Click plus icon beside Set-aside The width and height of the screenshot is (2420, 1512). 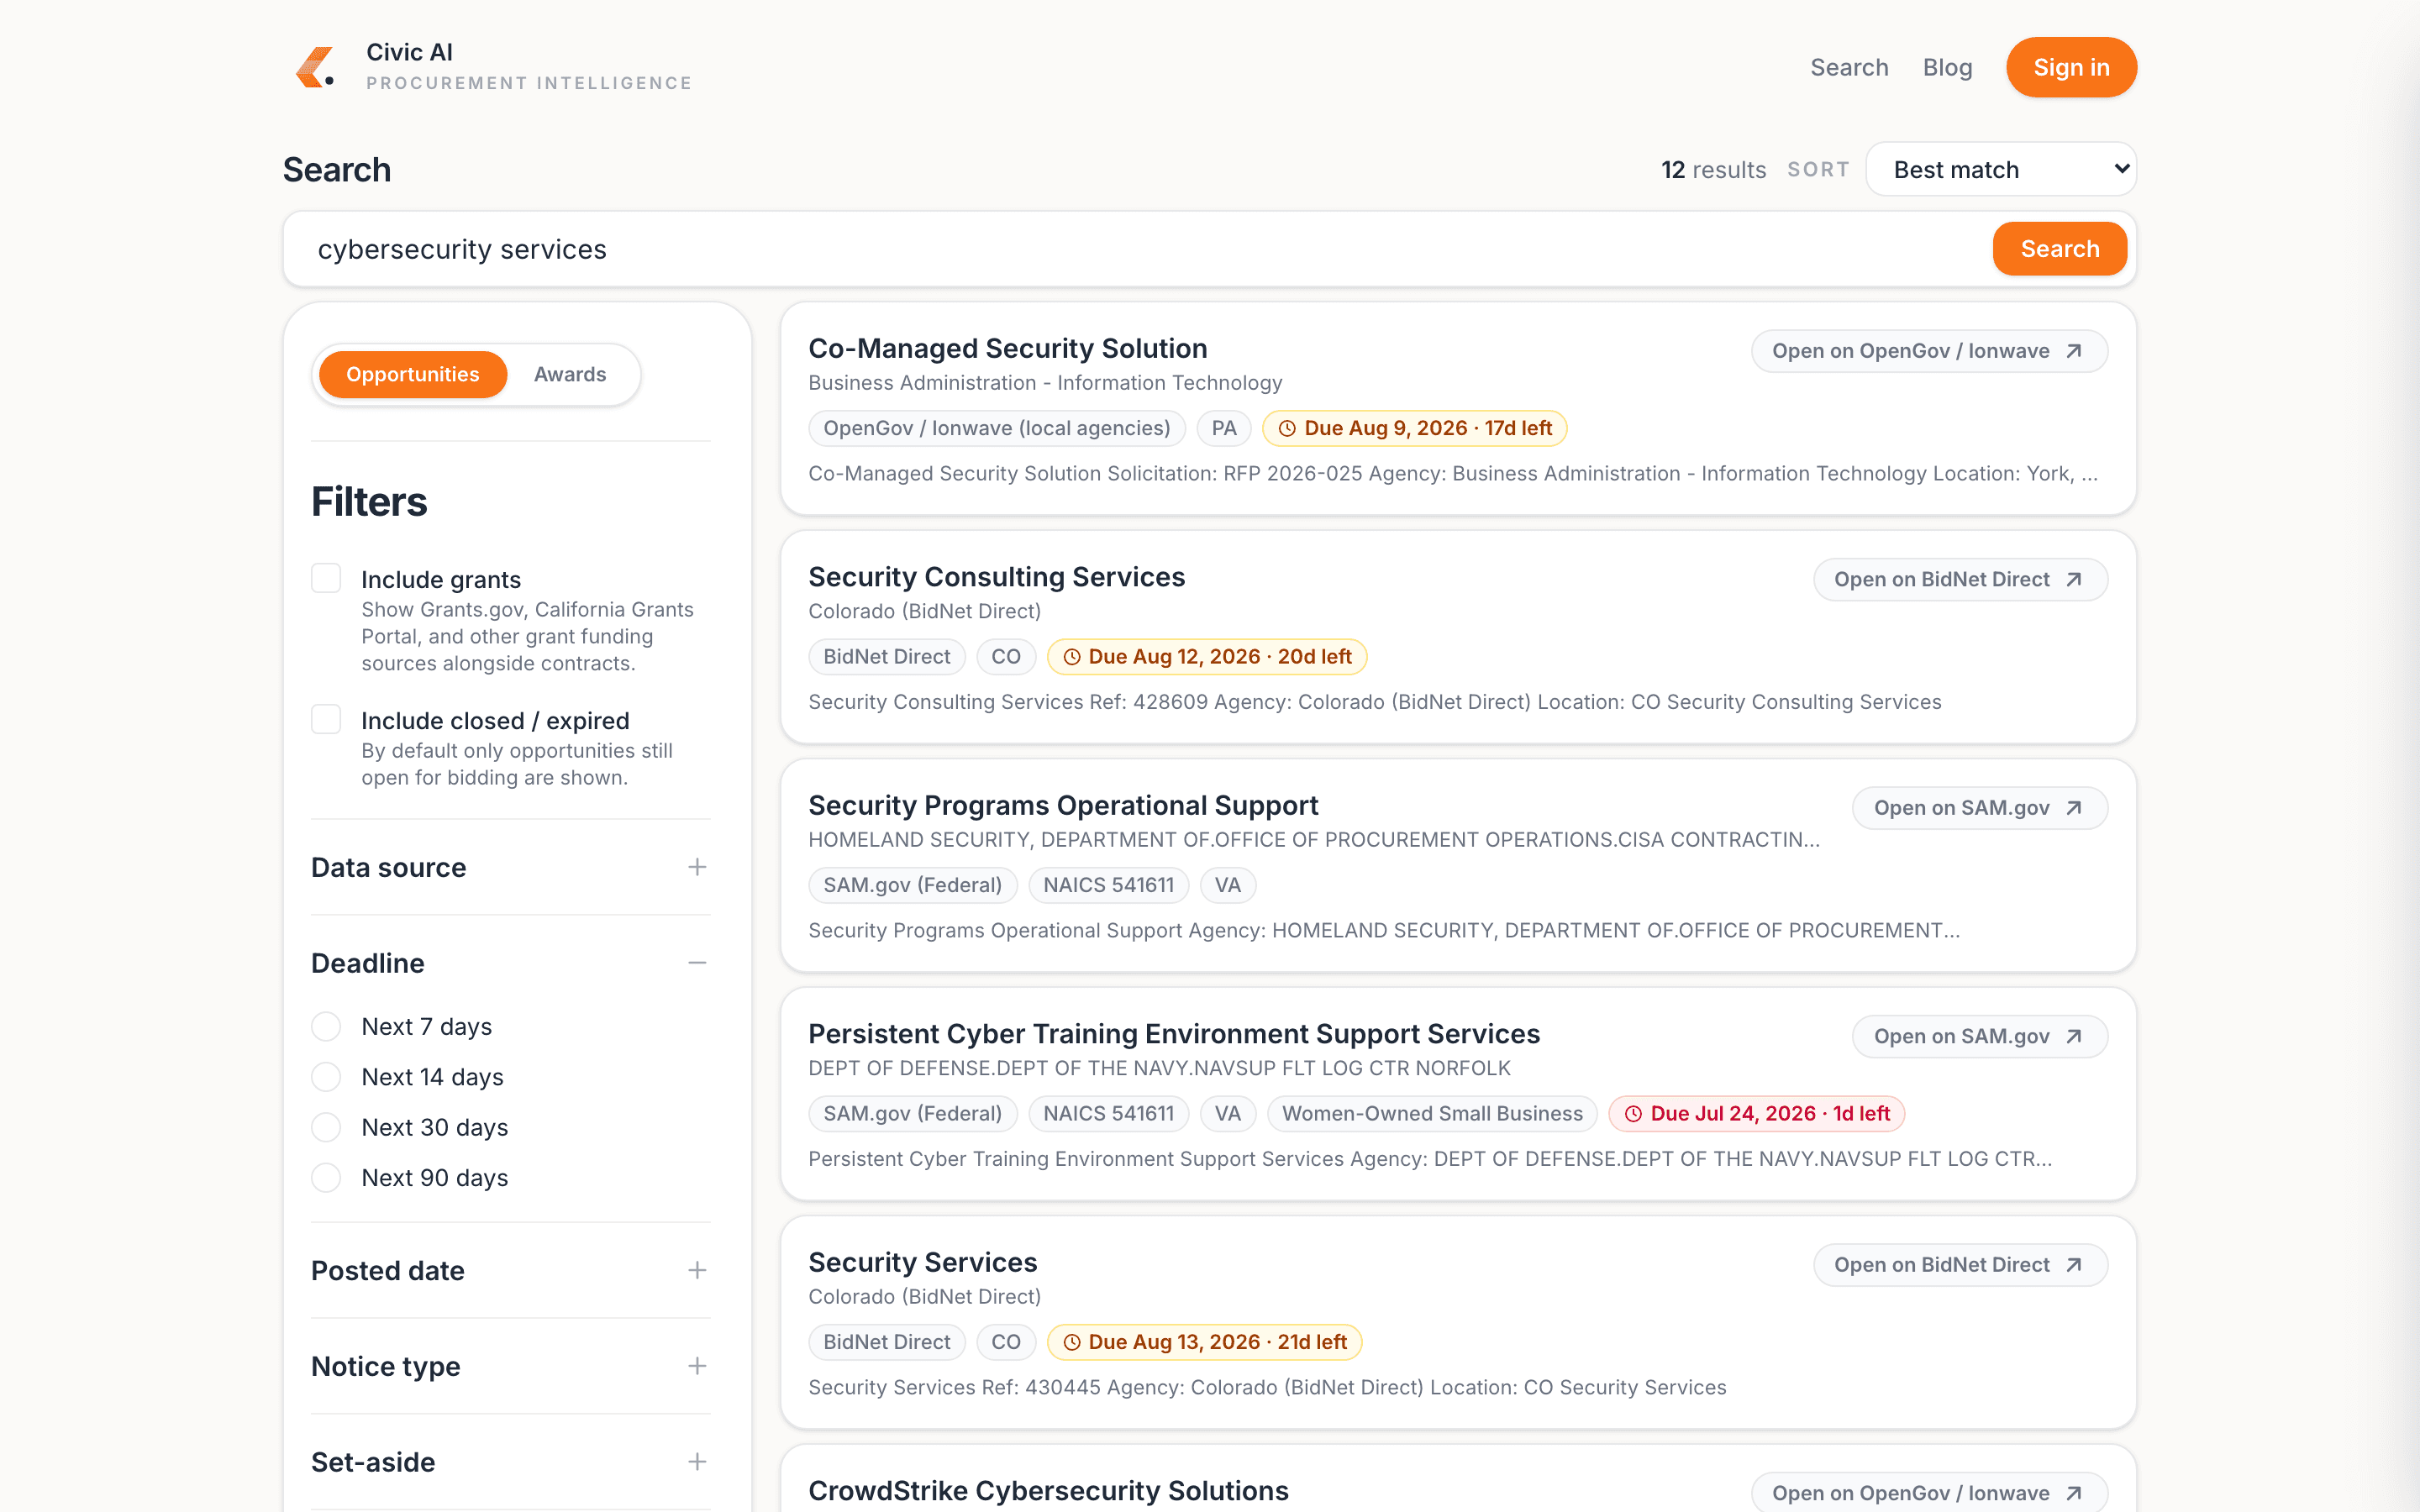coord(697,1462)
